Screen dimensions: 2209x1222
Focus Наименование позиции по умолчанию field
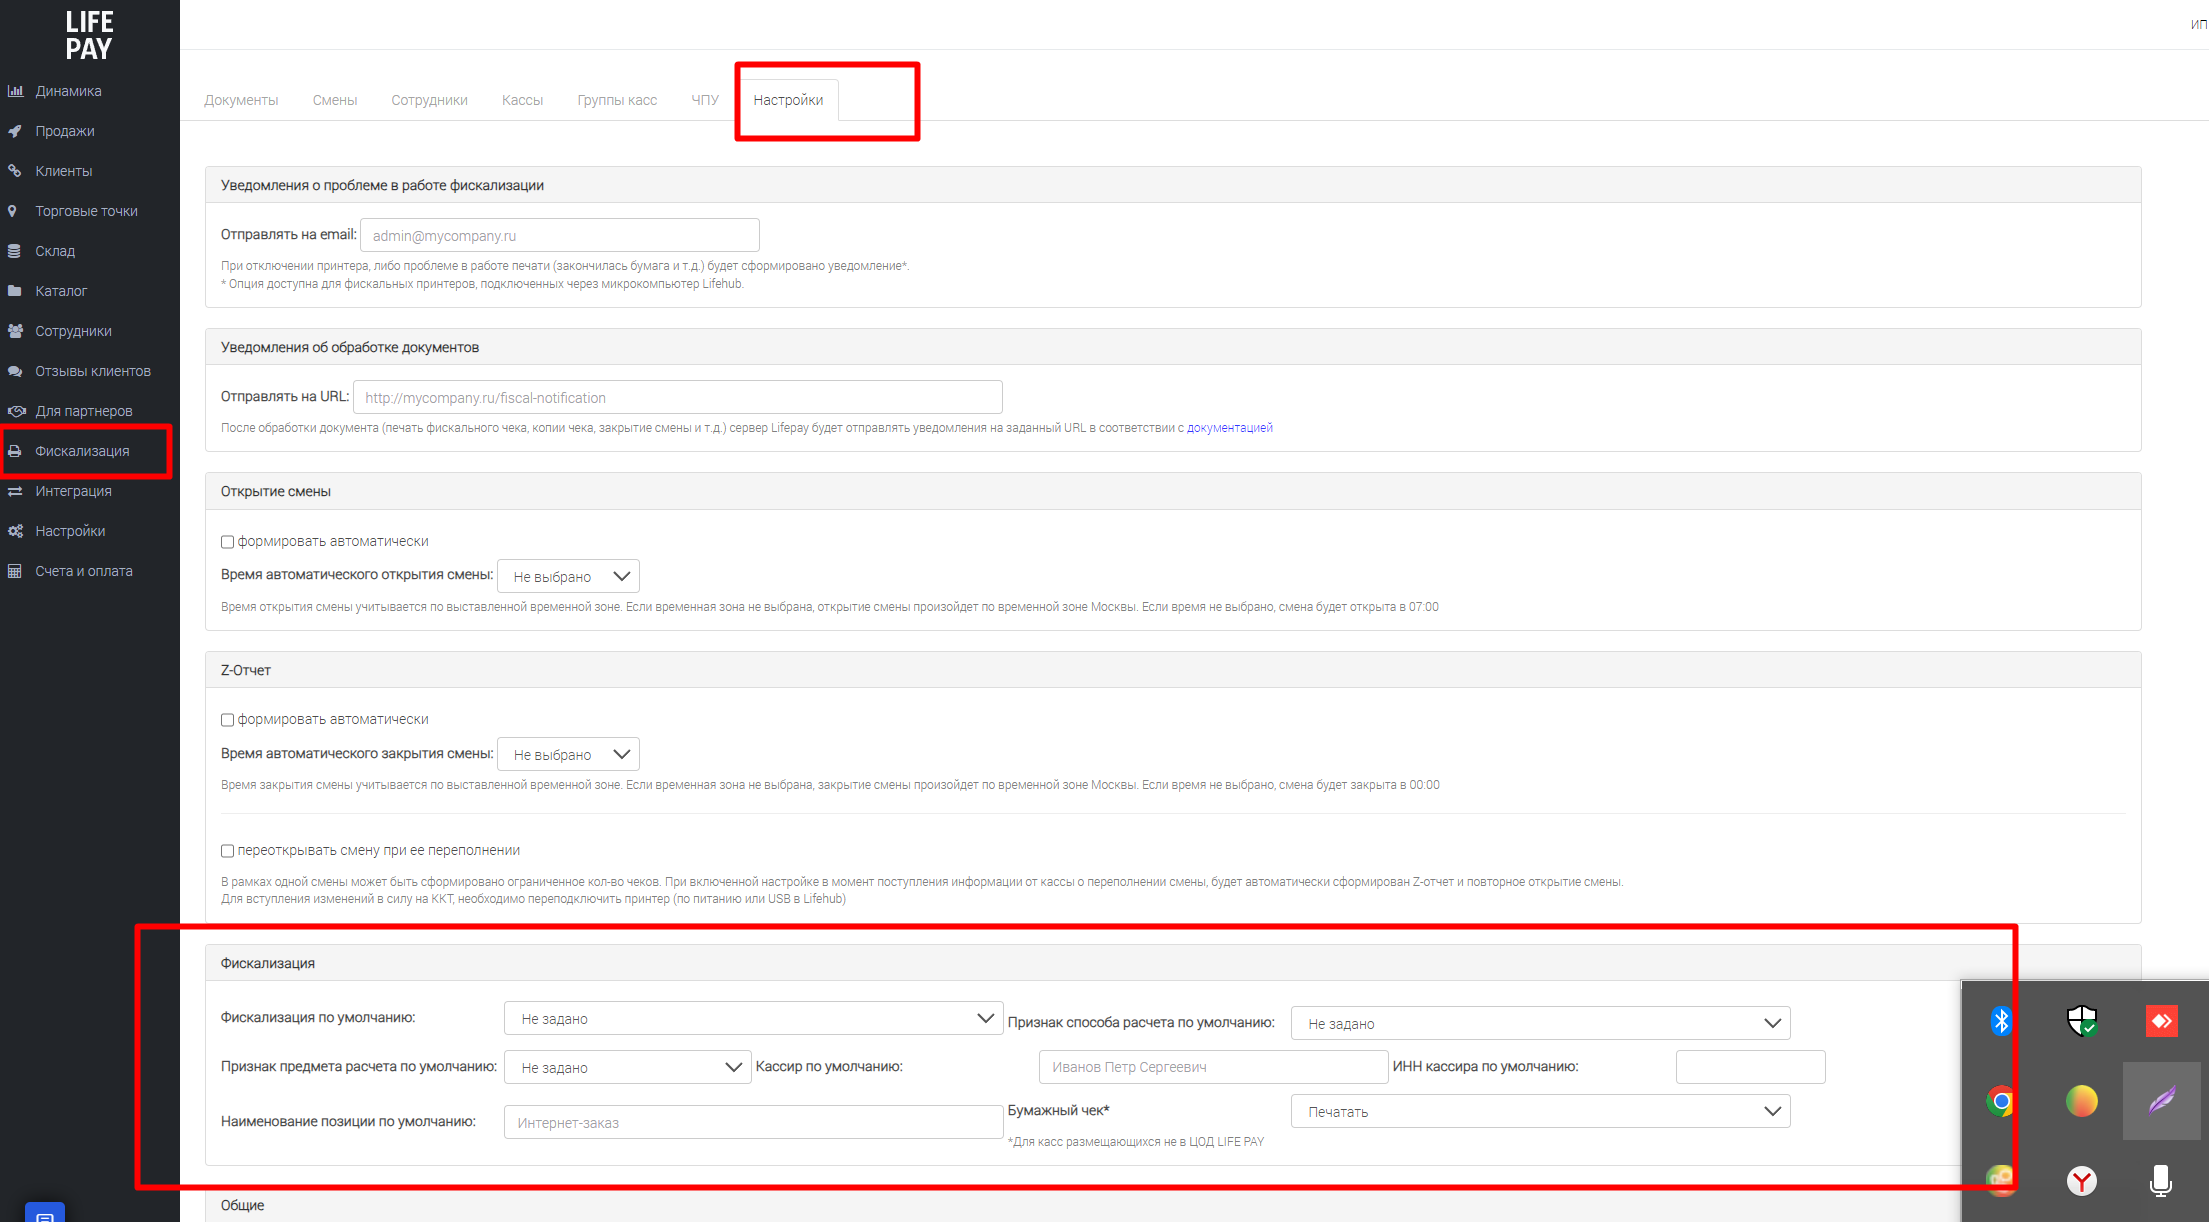point(753,1122)
